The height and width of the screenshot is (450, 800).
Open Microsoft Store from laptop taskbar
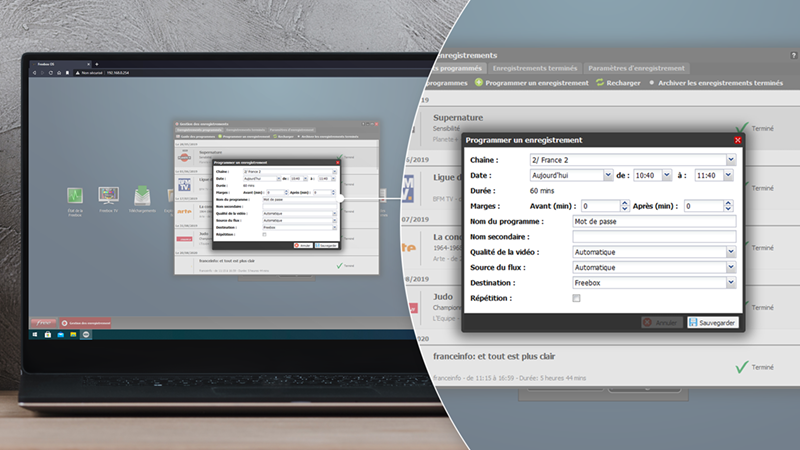47,335
